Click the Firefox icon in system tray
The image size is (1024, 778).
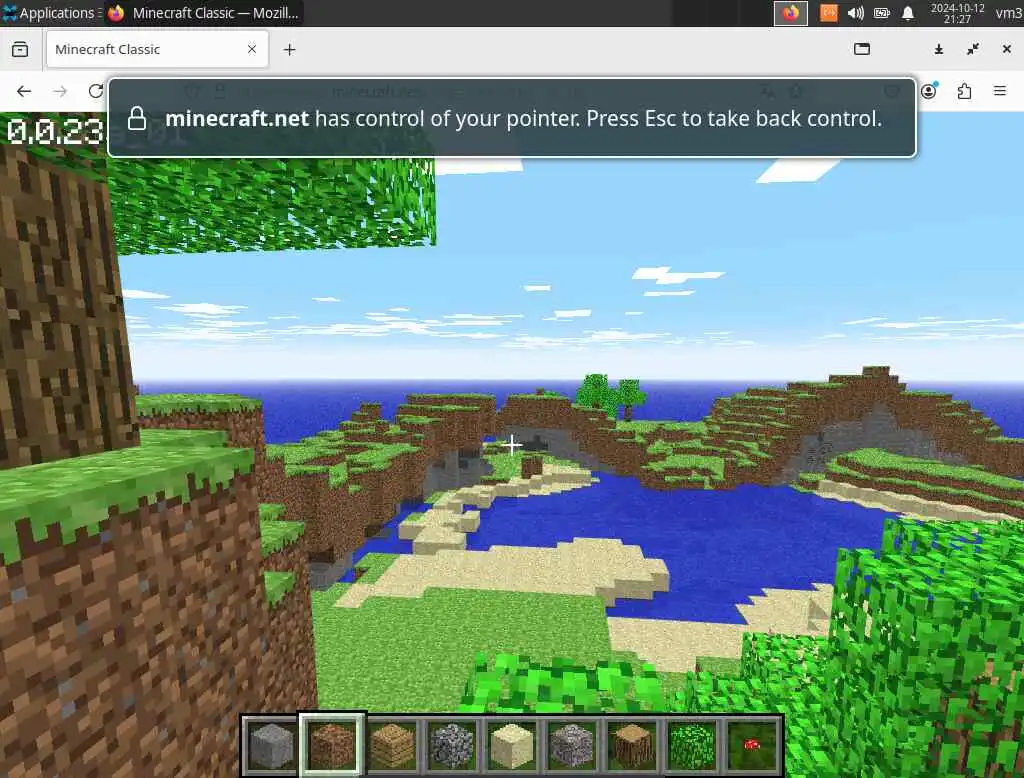[791, 13]
